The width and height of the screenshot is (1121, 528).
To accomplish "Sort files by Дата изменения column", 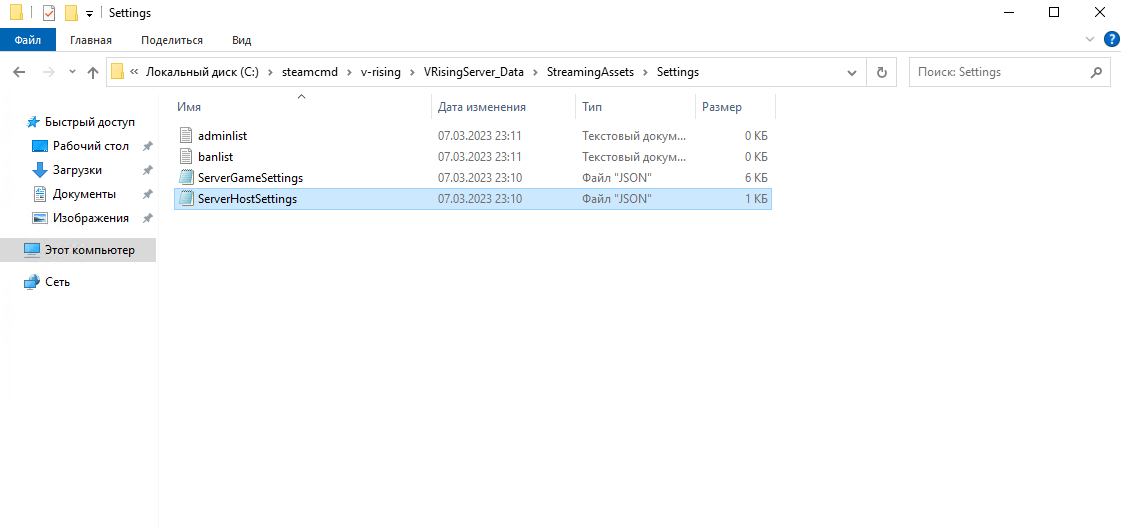I will (482, 107).
